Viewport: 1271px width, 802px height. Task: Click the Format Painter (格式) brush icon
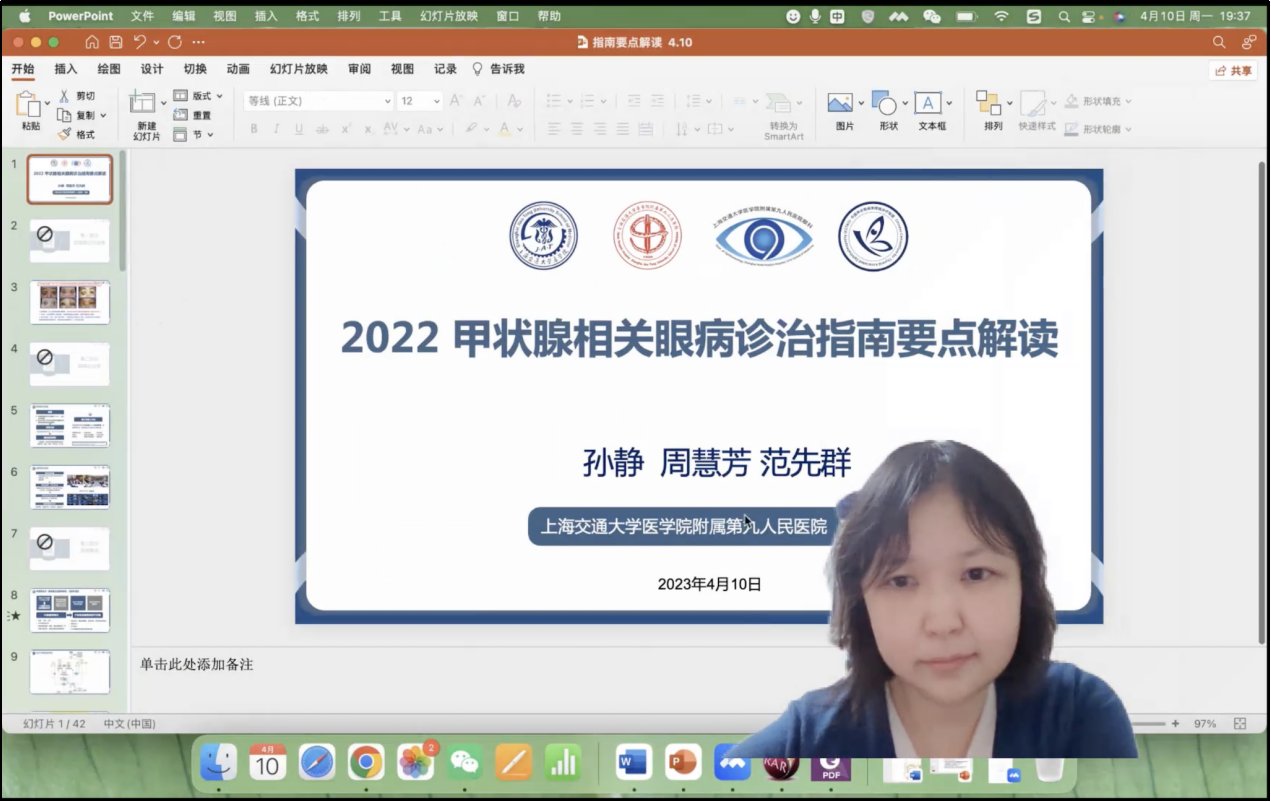point(65,134)
